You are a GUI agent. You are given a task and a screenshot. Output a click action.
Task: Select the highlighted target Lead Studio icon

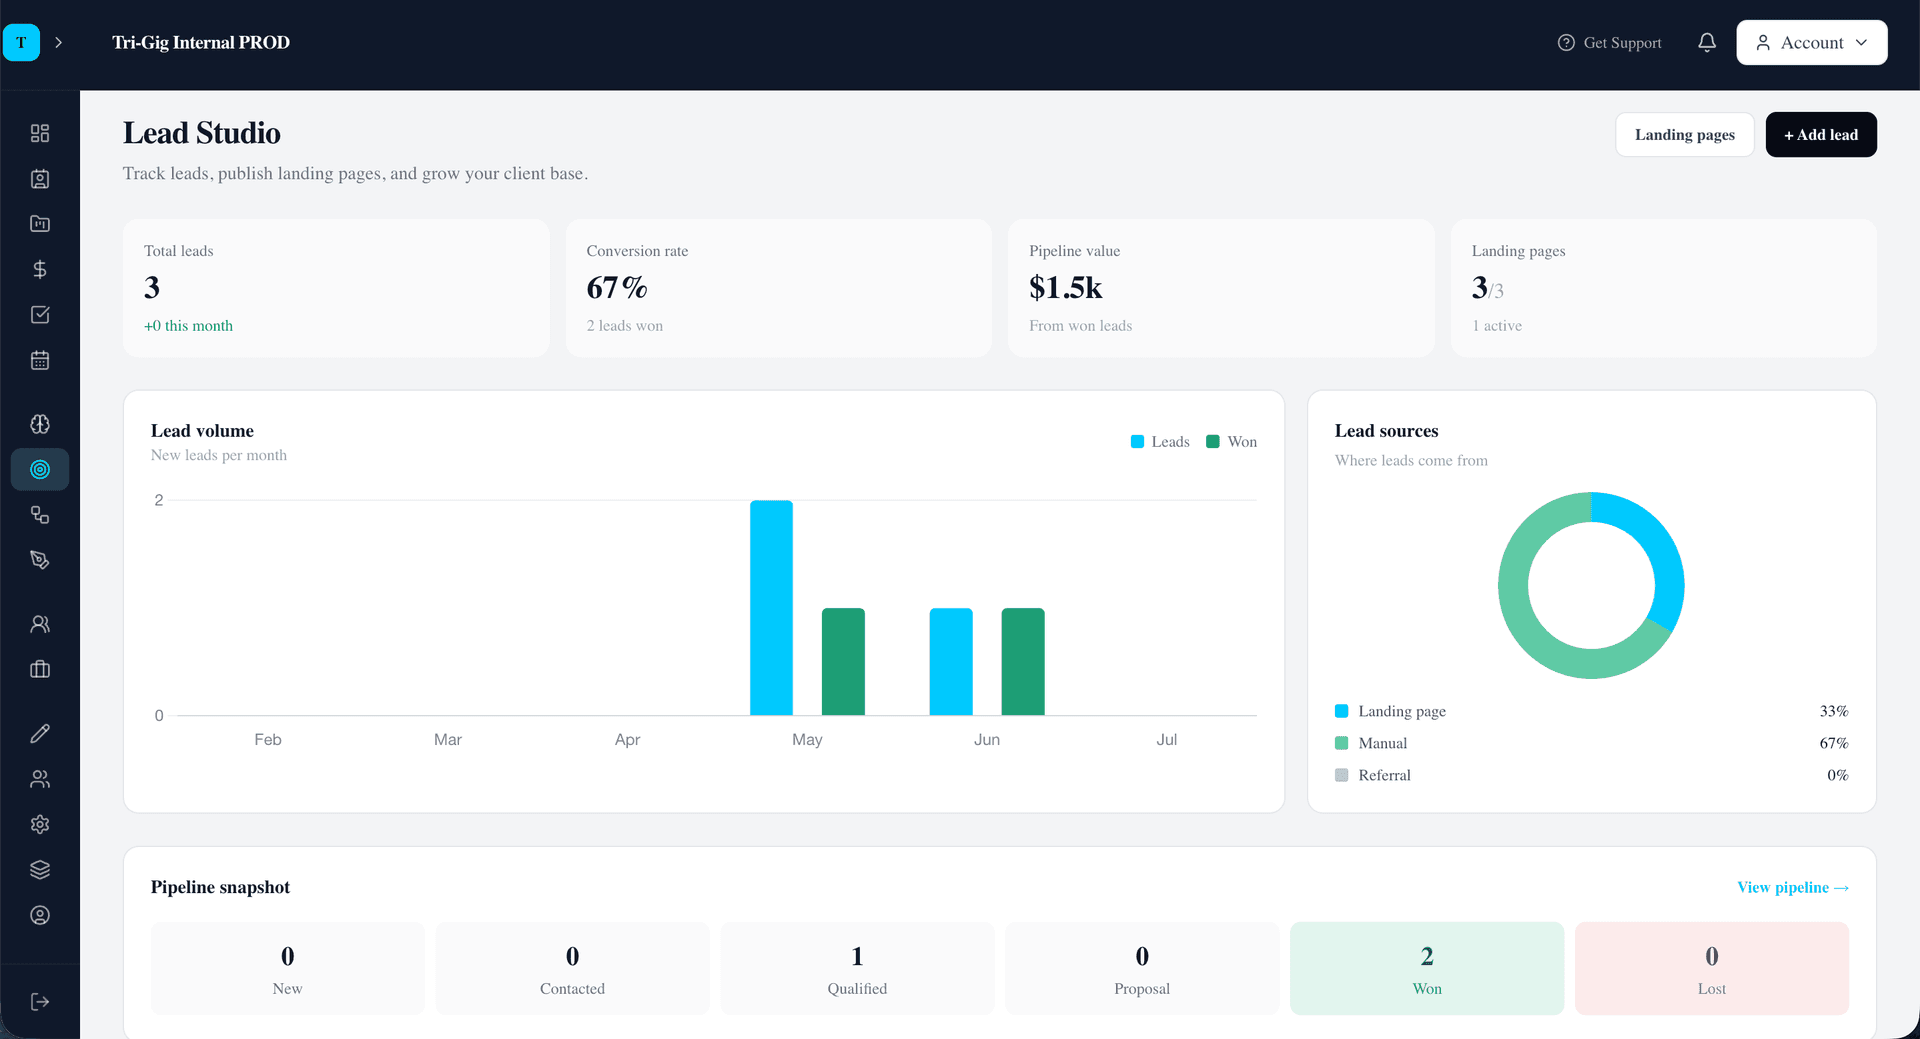coord(40,469)
